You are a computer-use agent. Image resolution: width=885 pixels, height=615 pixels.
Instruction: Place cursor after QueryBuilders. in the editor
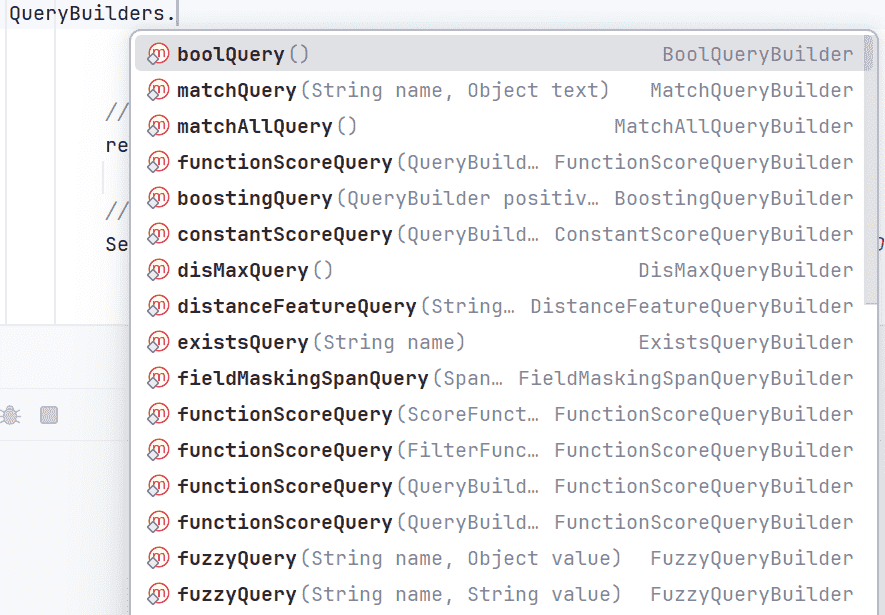178,15
